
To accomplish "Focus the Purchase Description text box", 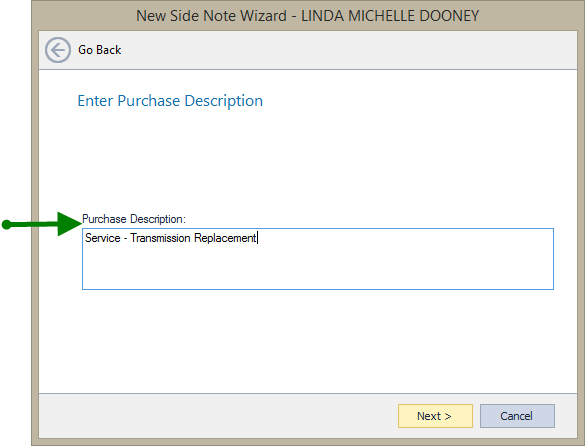I will [318, 259].
